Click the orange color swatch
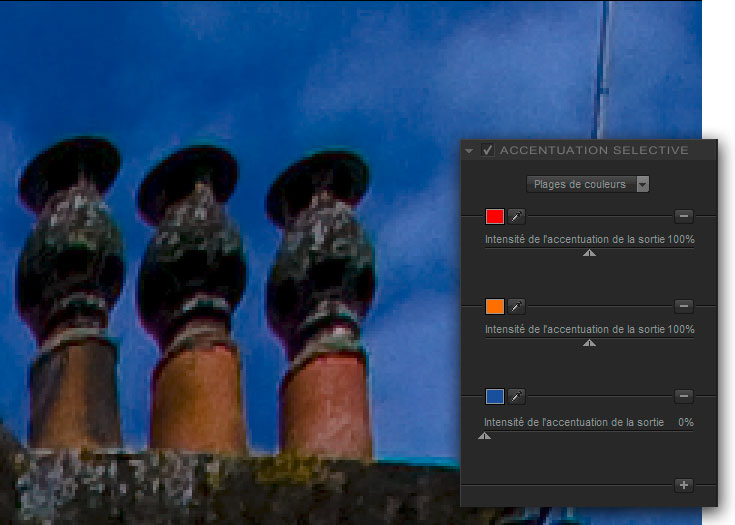Image resolution: width=735 pixels, height=525 pixels. click(495, 306)
